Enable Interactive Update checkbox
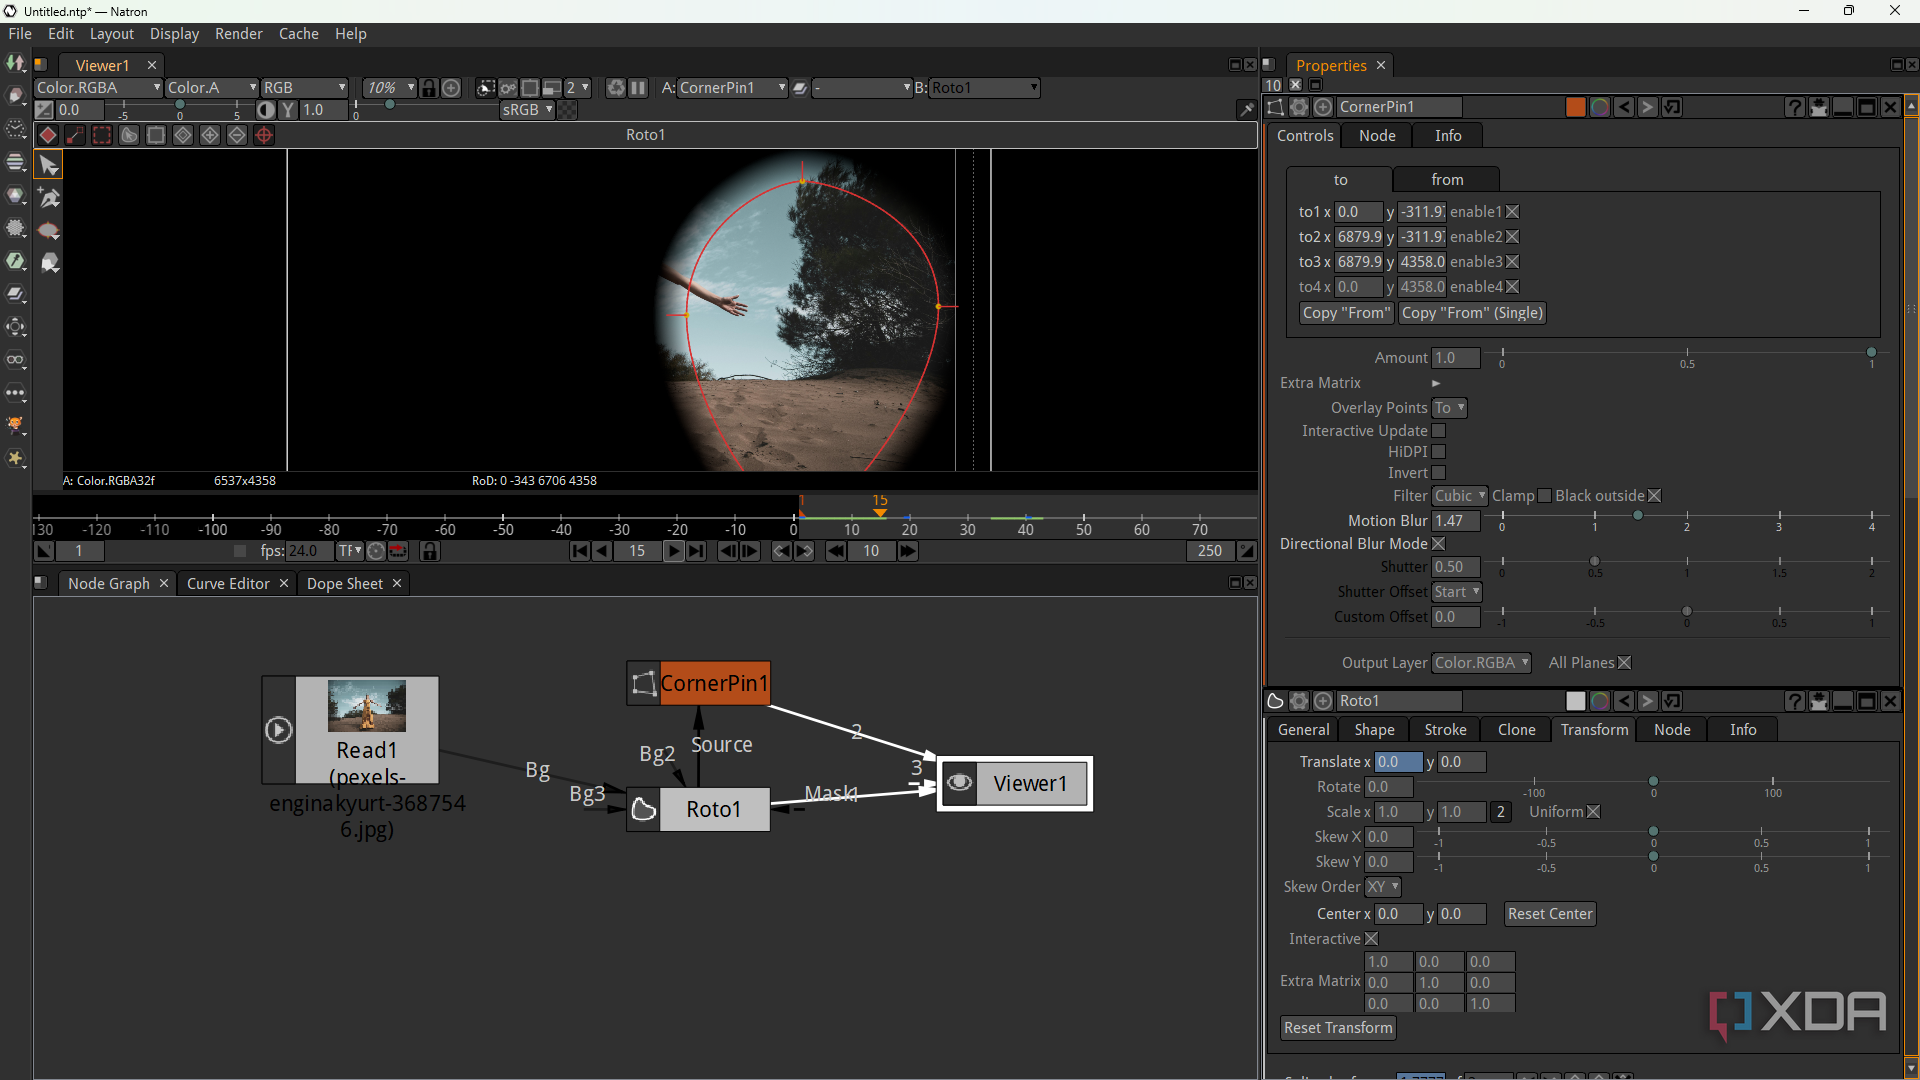1920x1080 pixels. pos(1439,431)
